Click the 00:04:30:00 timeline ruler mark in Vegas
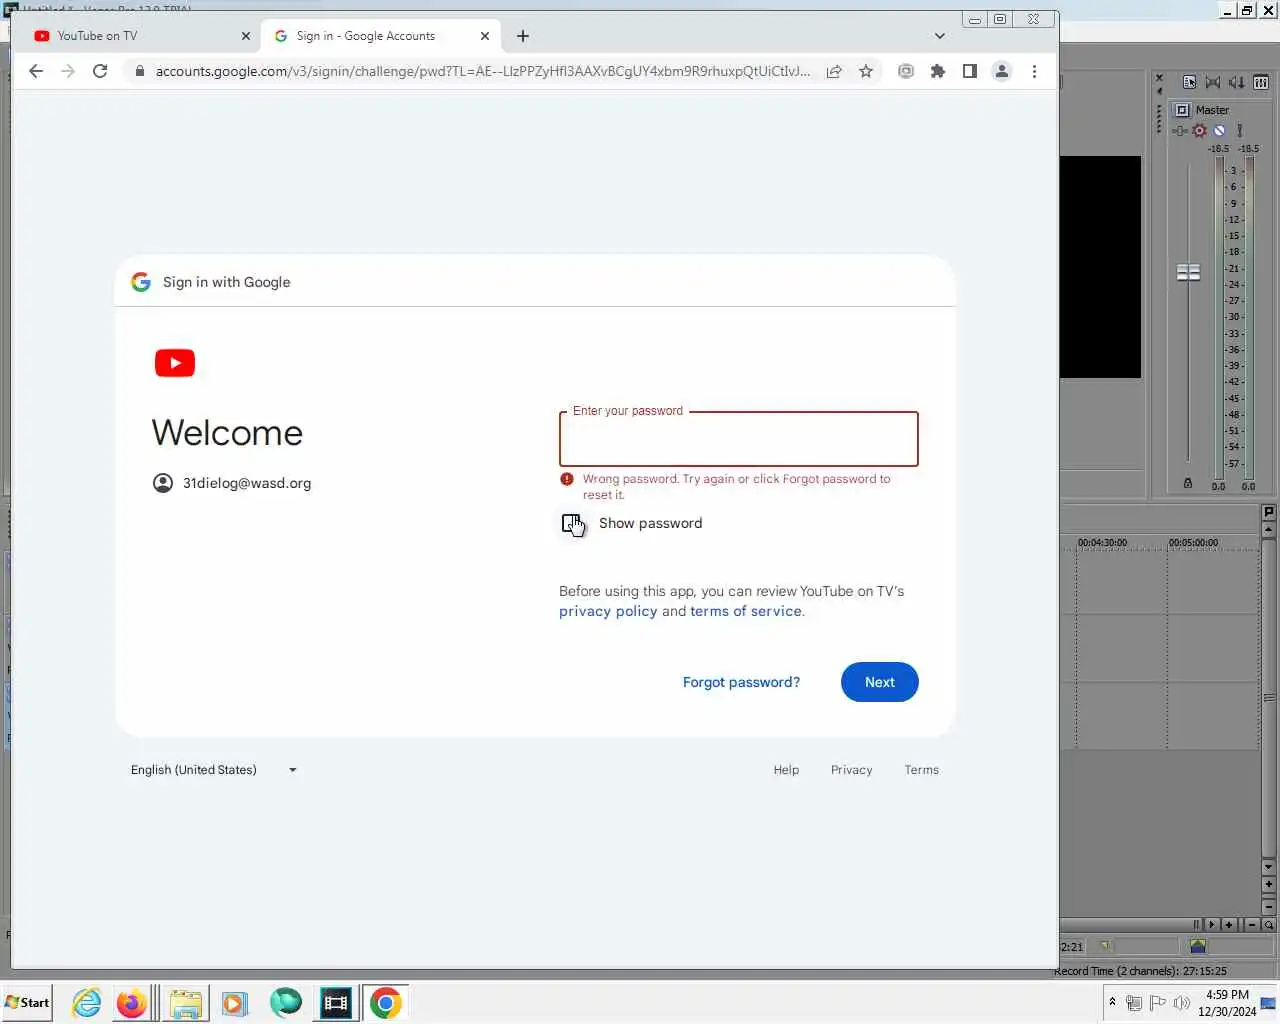The height and width of the screenshot is (1024, 1280). point(1102,543)
